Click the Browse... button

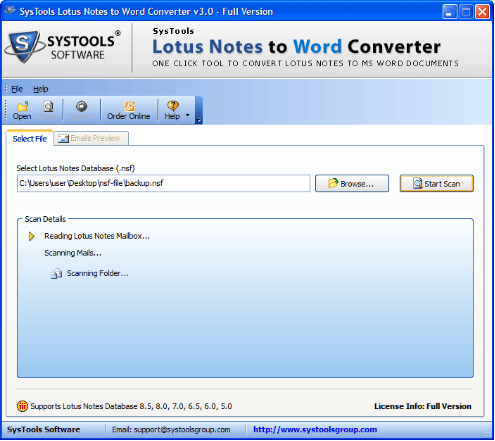coord(352,183)
